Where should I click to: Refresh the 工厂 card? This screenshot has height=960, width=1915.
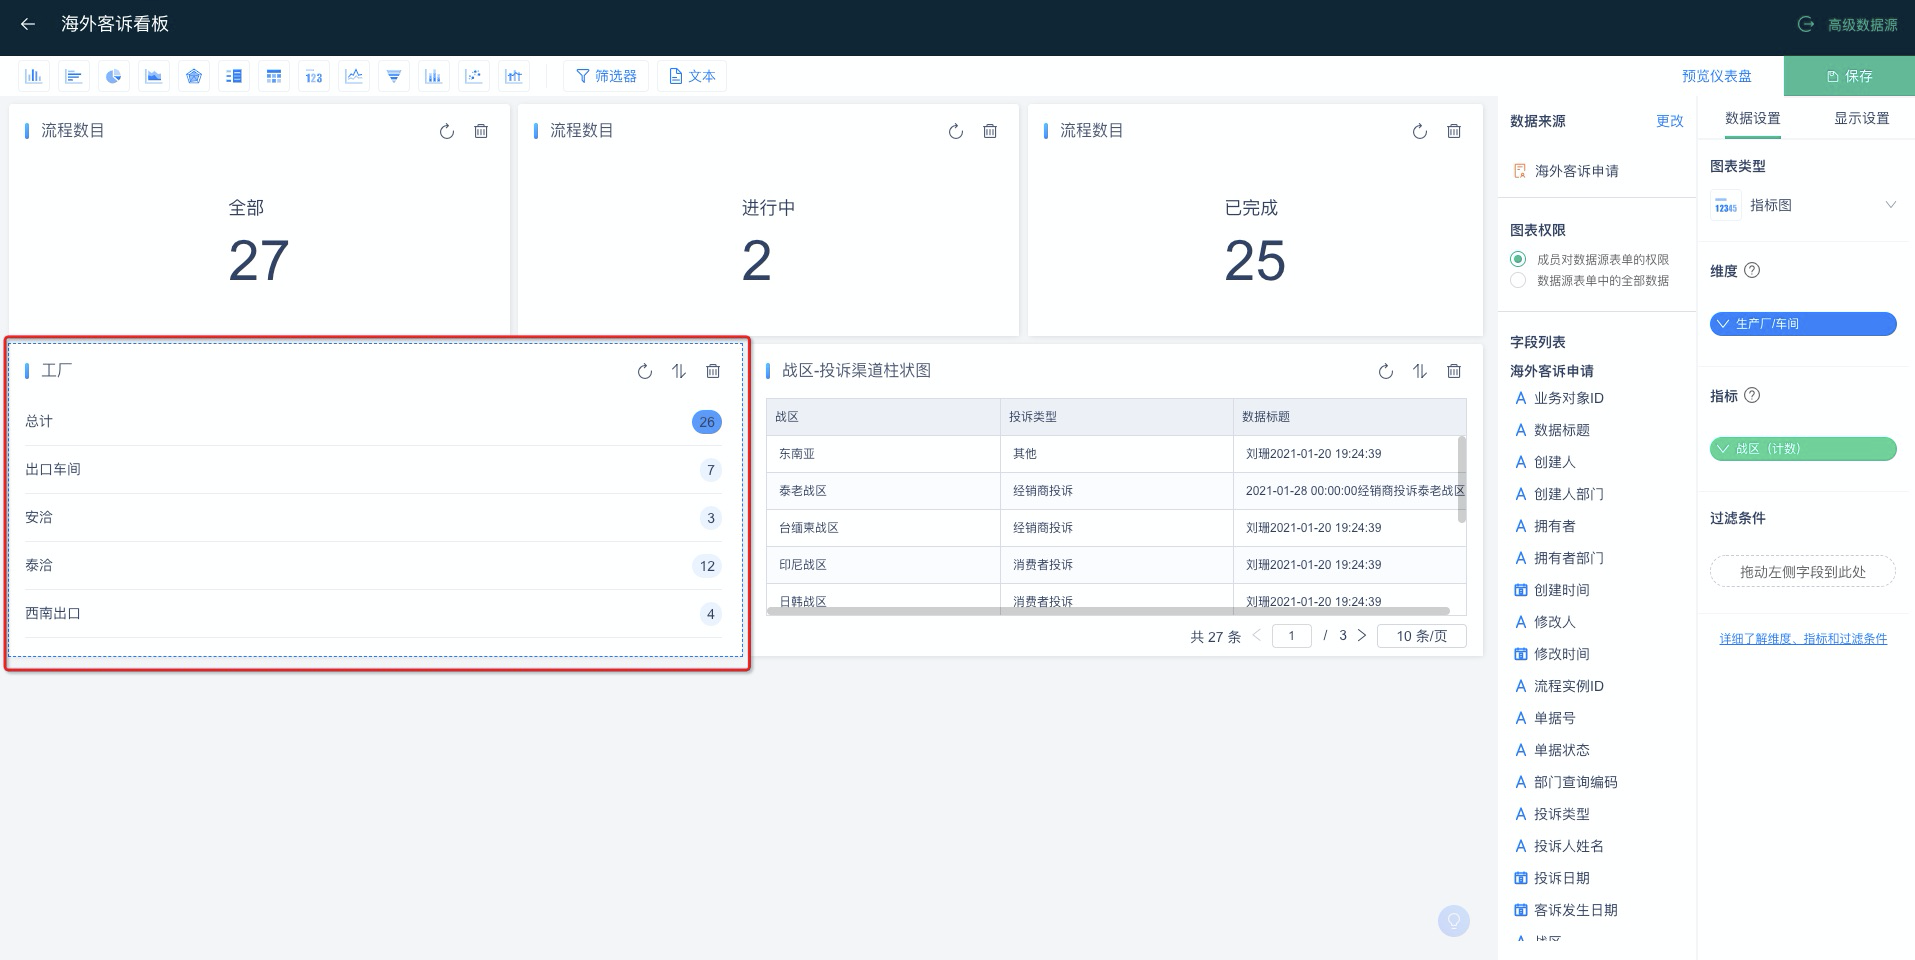[645, 371]
